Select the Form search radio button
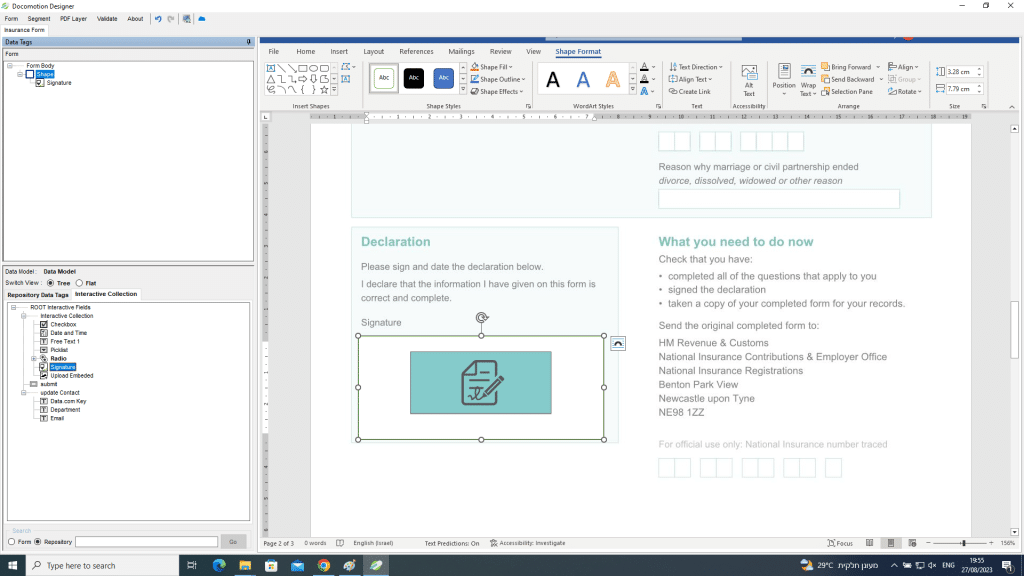The image size is (1024, 576). pos(12,542)
